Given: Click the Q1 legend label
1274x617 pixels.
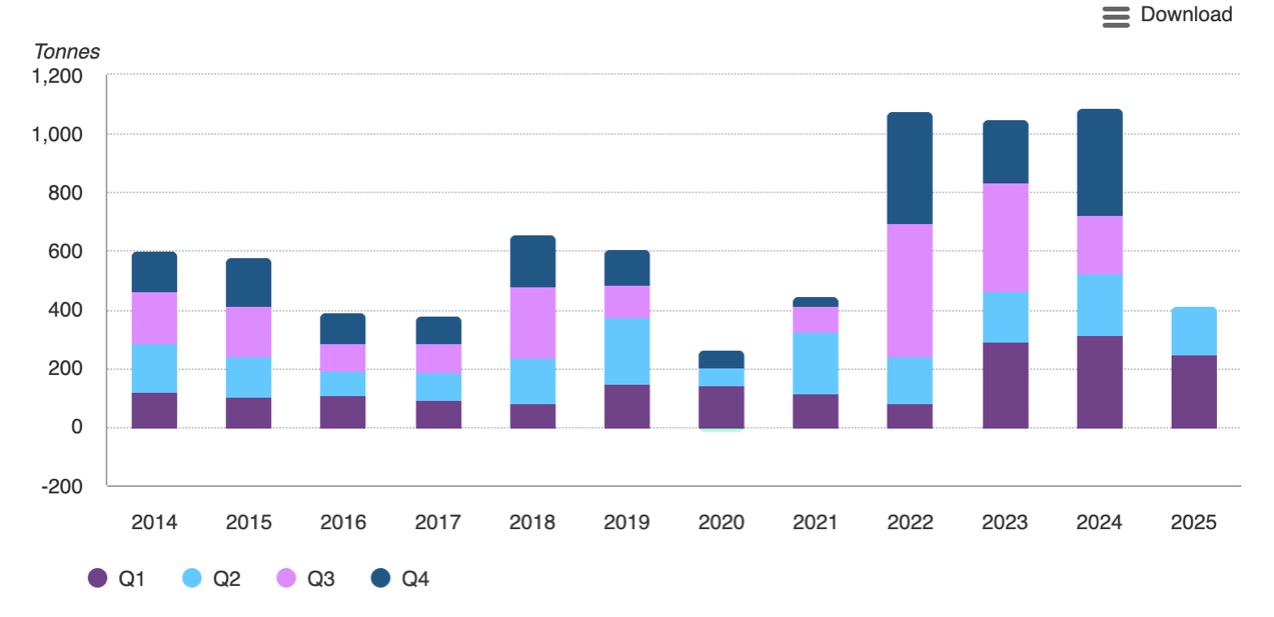Looking at the screenshot, I should click(x=132, y=579).
